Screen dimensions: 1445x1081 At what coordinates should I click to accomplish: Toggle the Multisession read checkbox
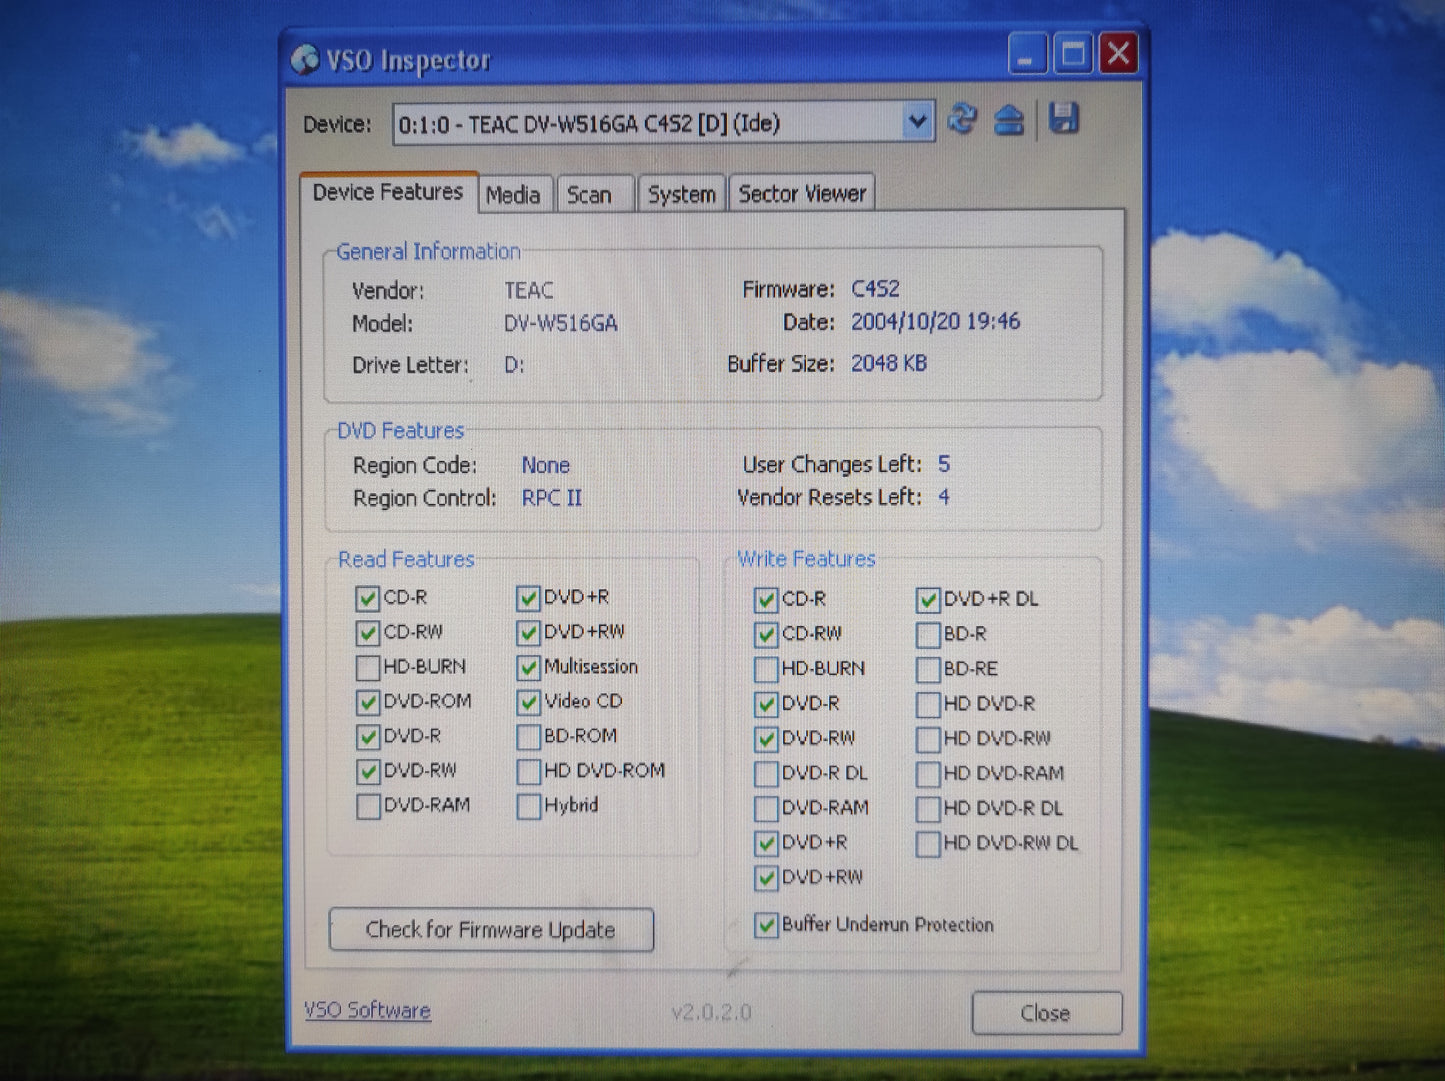coord(529,667)
